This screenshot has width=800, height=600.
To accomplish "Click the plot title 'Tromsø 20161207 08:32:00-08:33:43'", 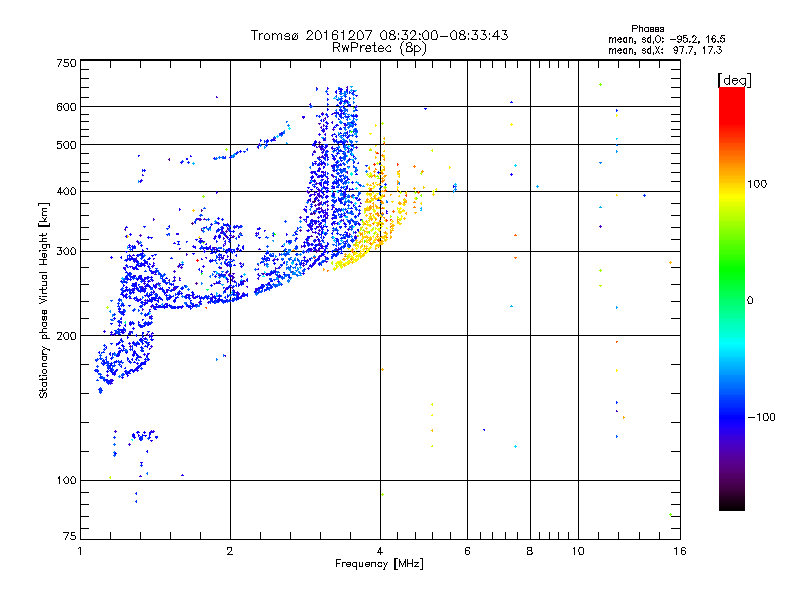I will click(x=379, y=35).
